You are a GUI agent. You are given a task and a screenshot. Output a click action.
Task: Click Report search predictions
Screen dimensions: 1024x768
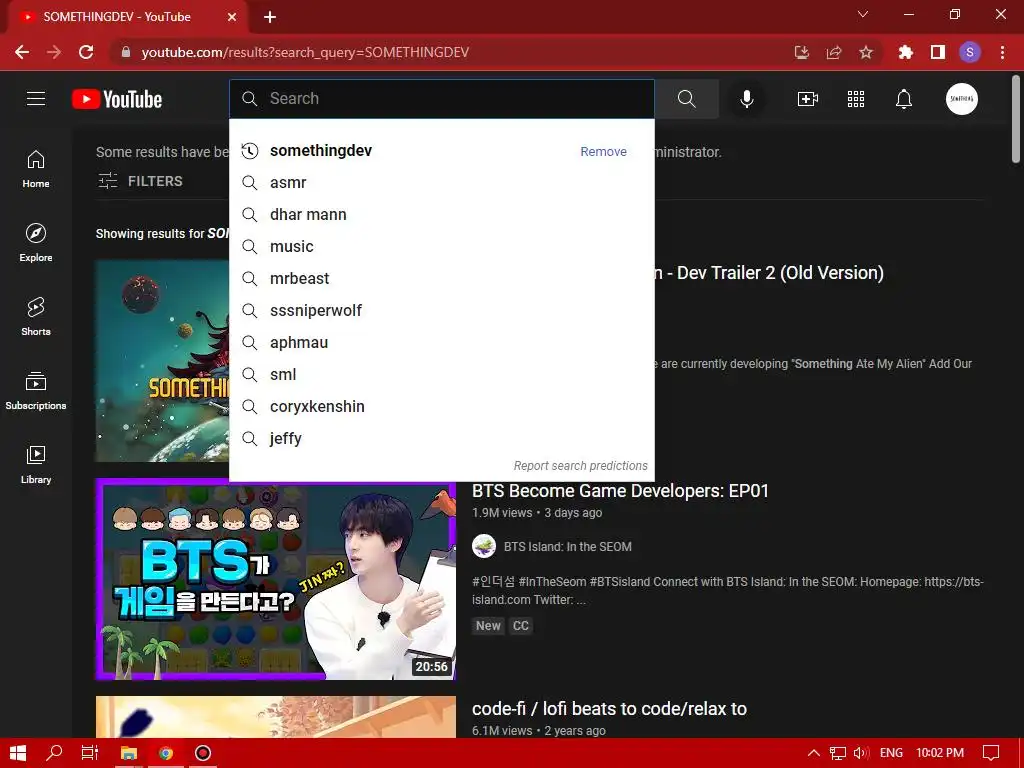(x=580, y=466)
